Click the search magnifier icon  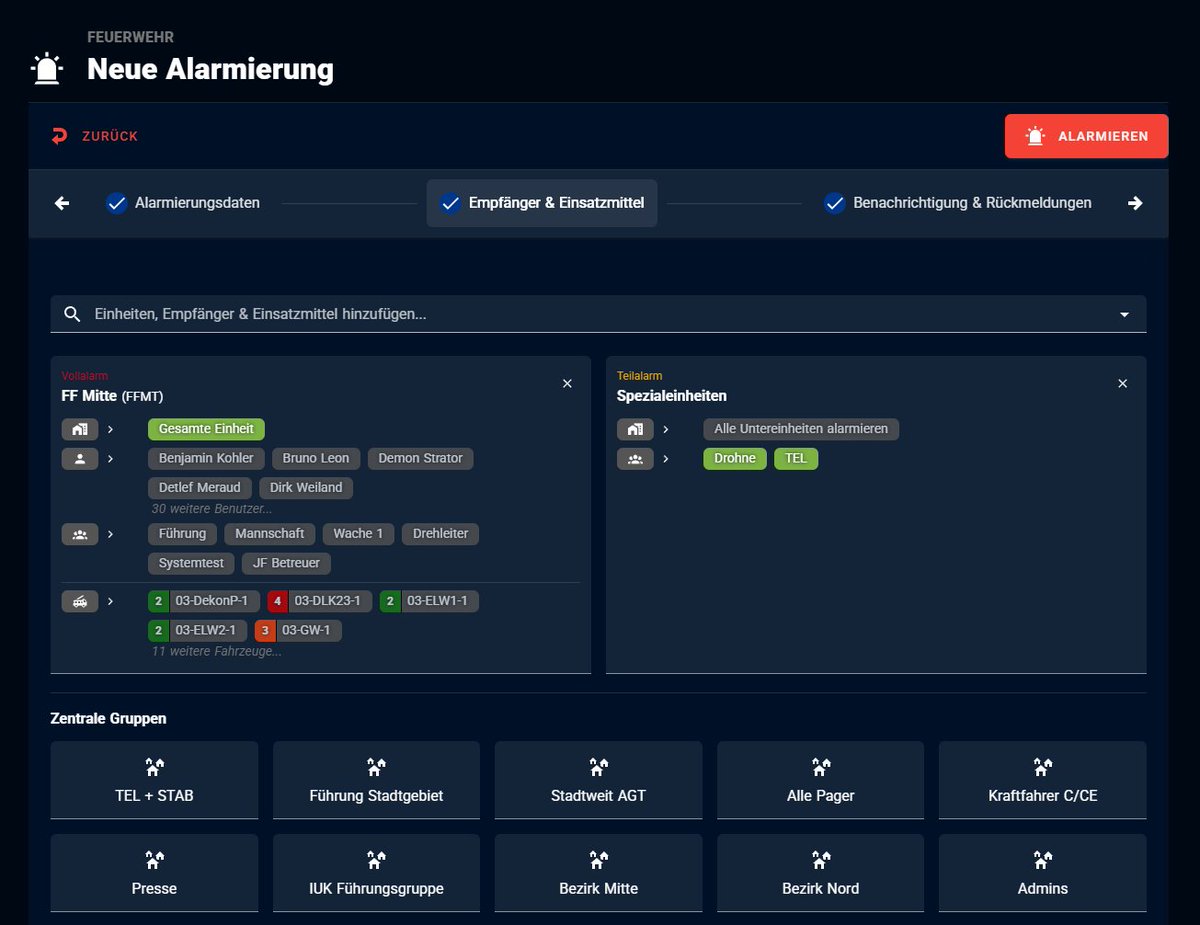click(x=72, y=314)
